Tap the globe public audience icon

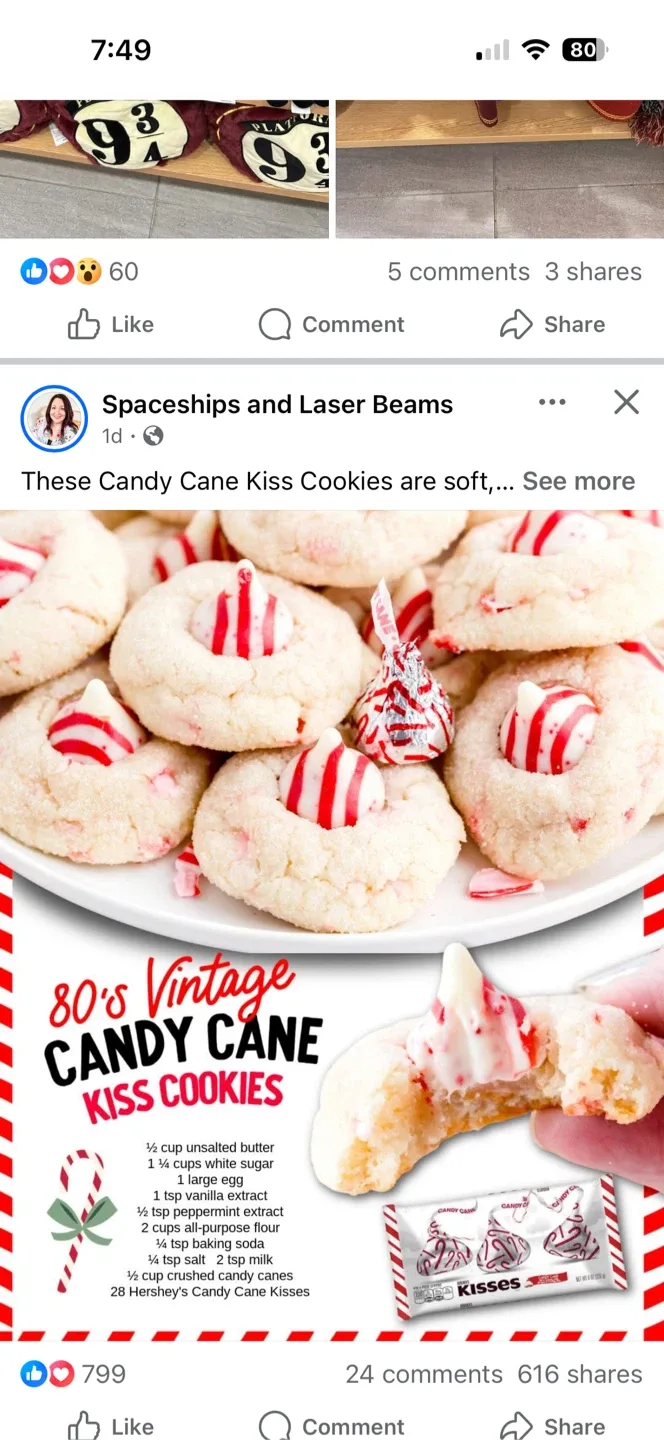pyautogui.click(x=153, y=436)
